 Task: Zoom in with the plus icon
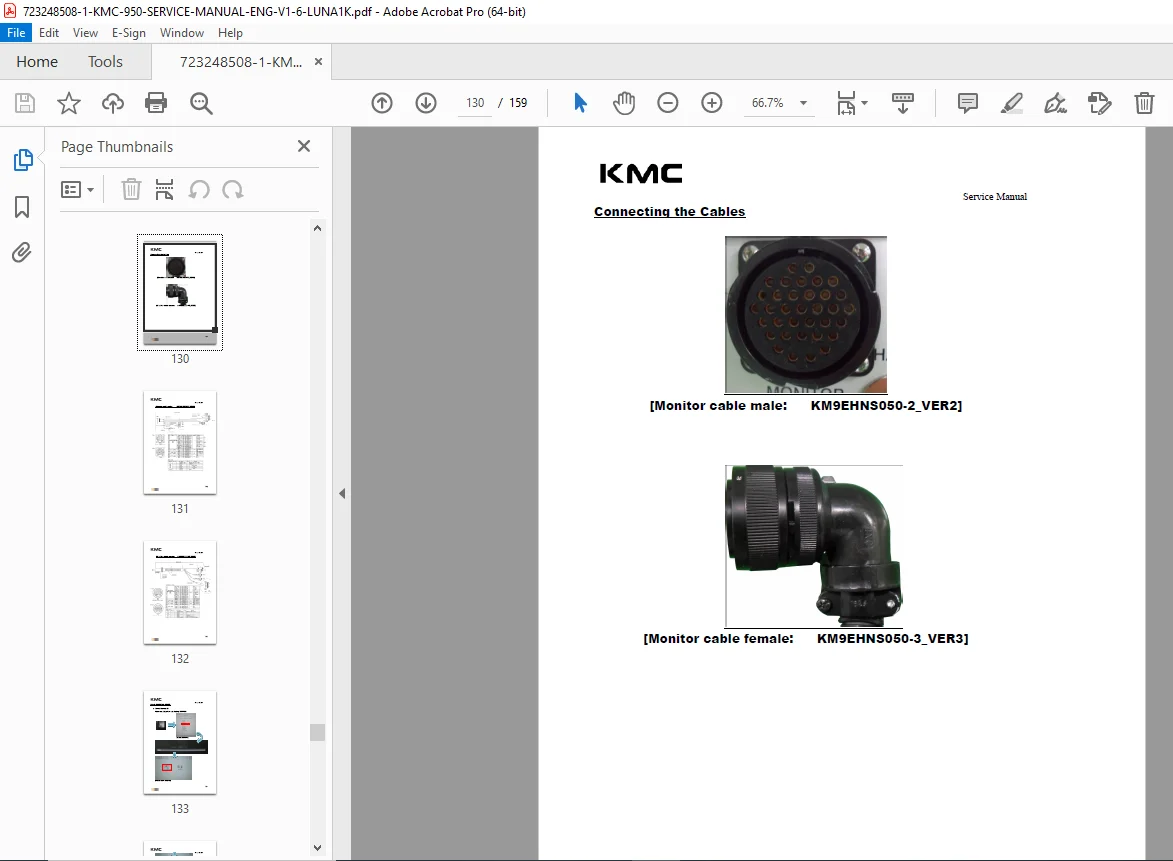click(712, 103)
